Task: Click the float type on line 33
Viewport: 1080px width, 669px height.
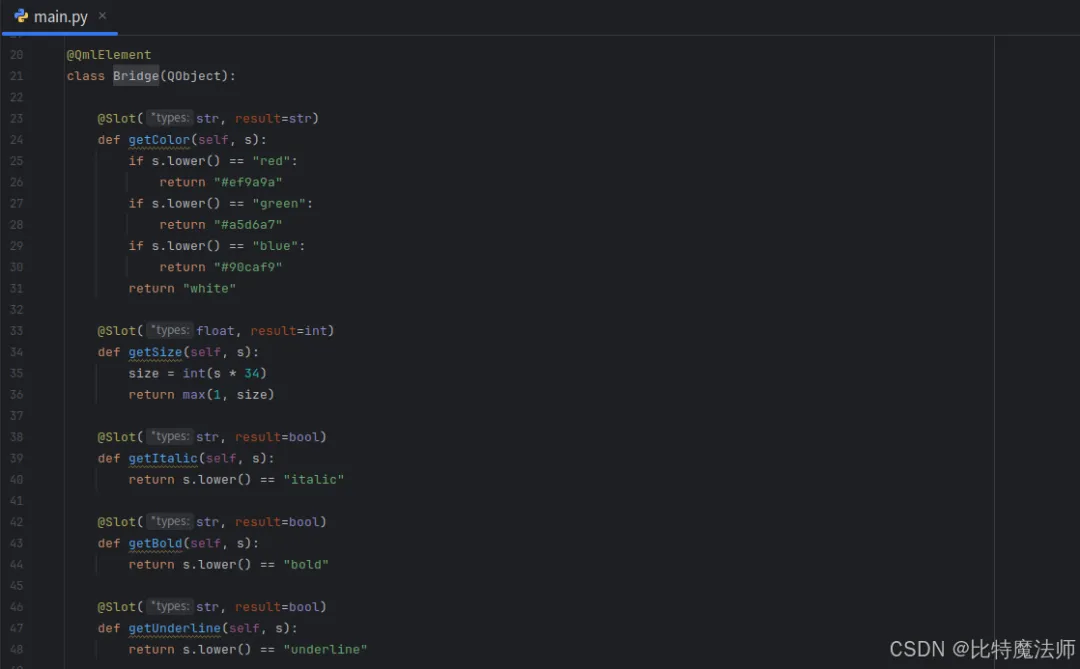Action: tap(215, 331)
